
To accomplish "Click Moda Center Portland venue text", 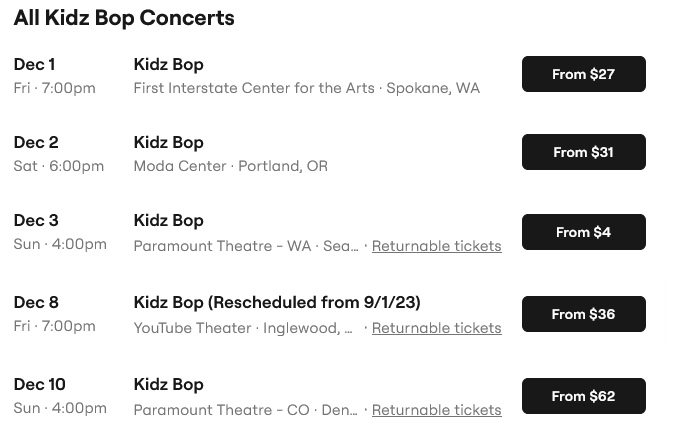I will click(x=230, y=166).
